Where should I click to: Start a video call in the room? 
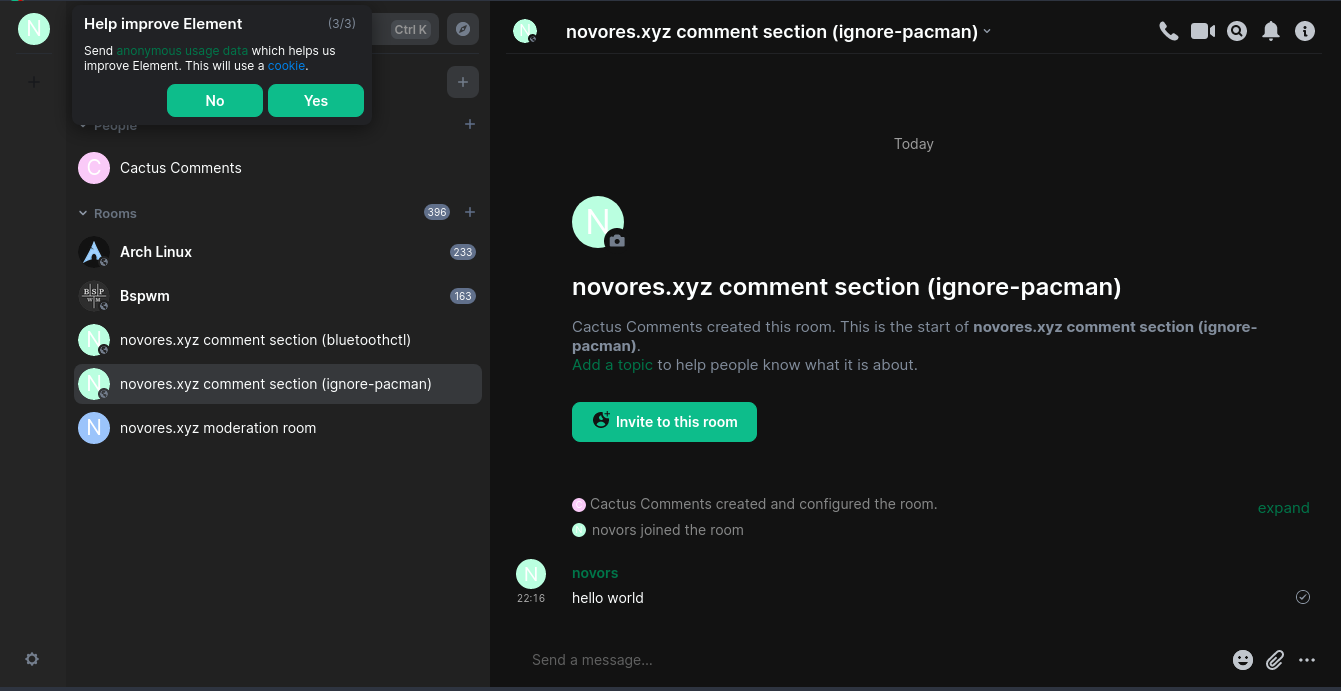[1203, 31]
